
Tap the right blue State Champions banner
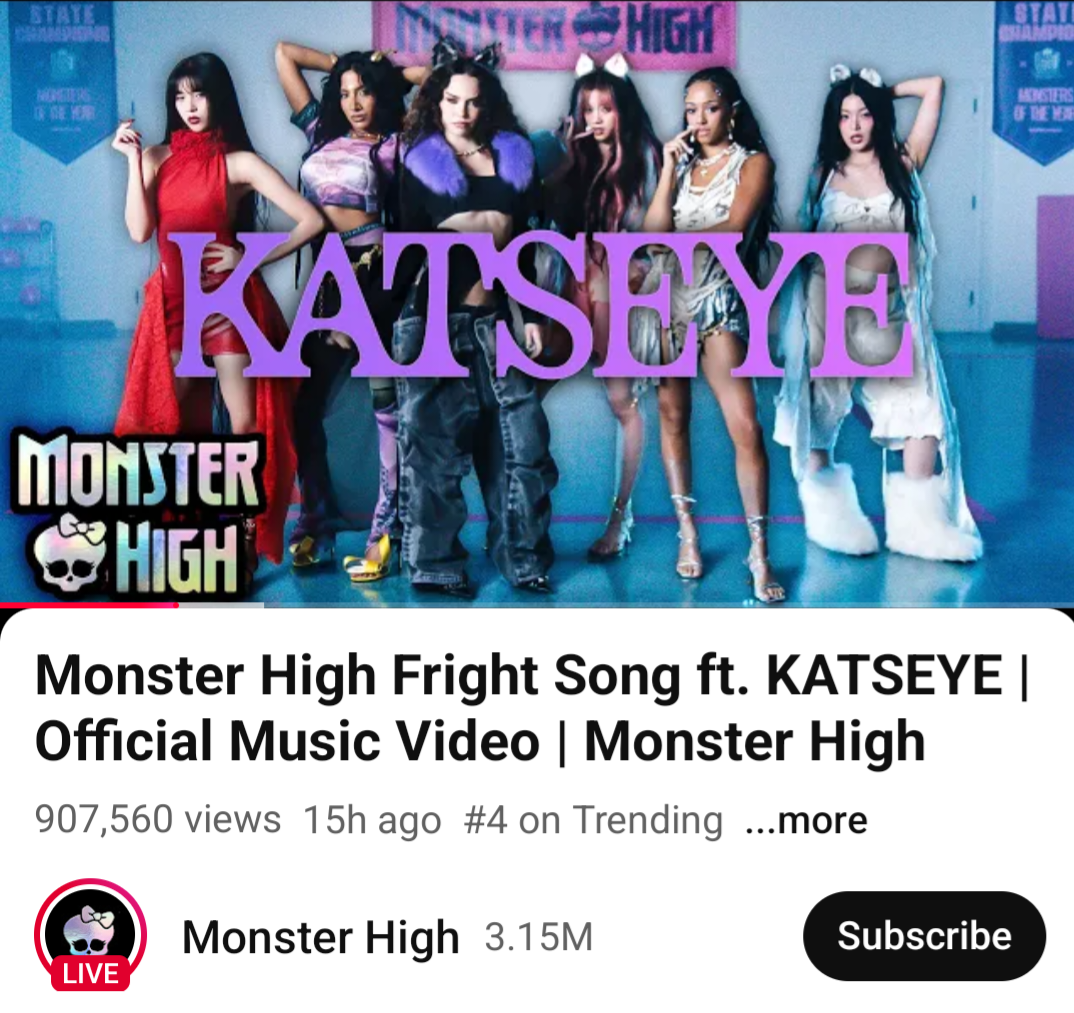[x=1034, y=81]
